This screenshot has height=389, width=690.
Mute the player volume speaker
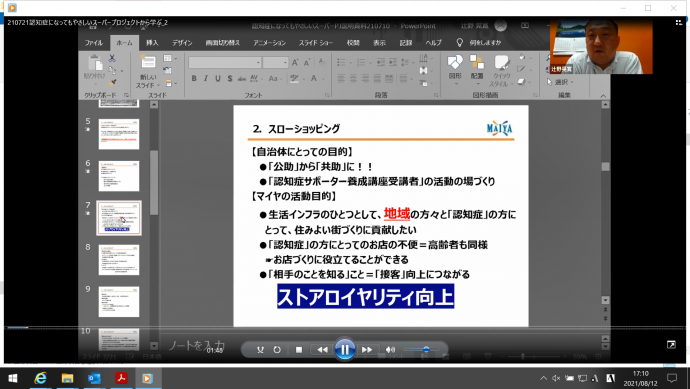390,350
